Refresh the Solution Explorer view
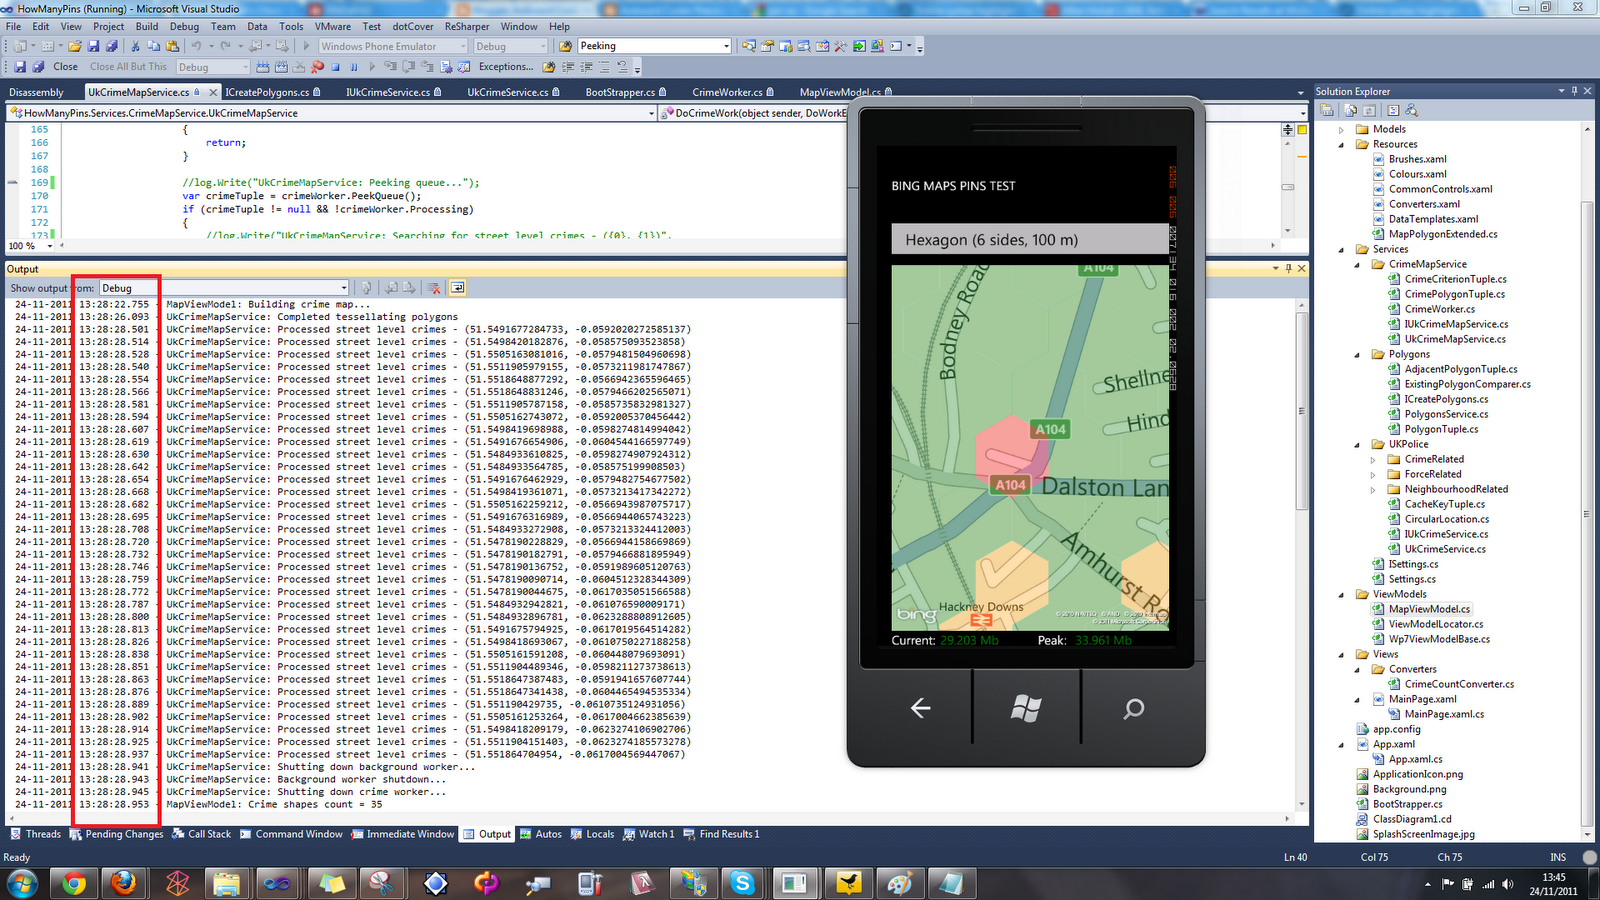The height and width of the screenshot is (900, 1600). click(1369, 110)
